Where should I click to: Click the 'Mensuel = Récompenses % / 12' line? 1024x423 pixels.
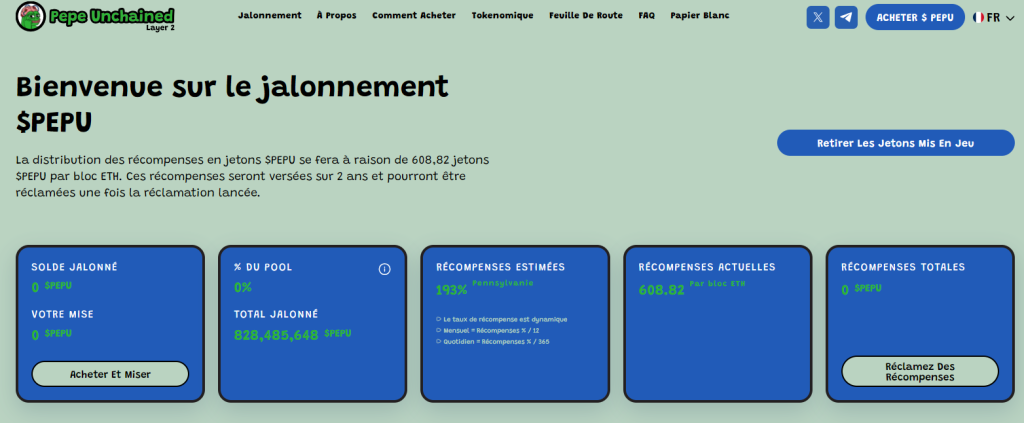click(x=491, y=330)
